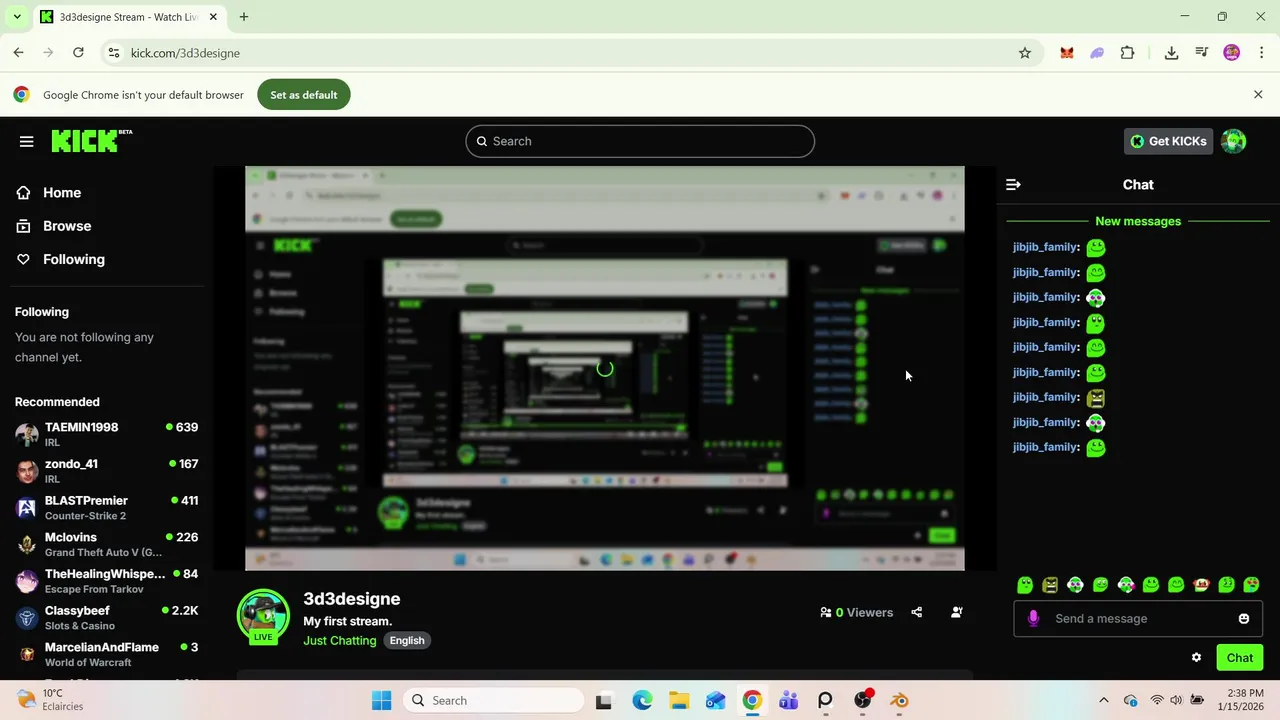Open Chrome media controls icon
The width and height of the screenshot is (1280, 720).
click(x=1202, y=53)
